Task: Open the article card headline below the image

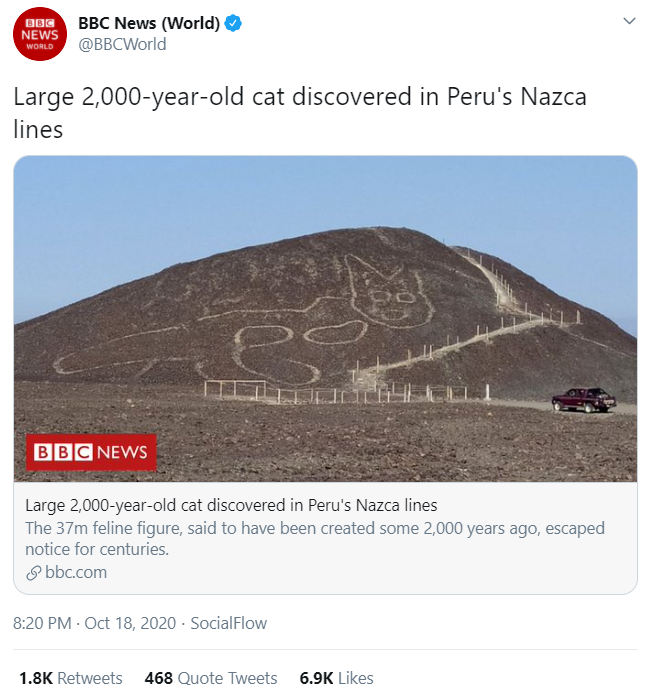Action: point(231,505)
